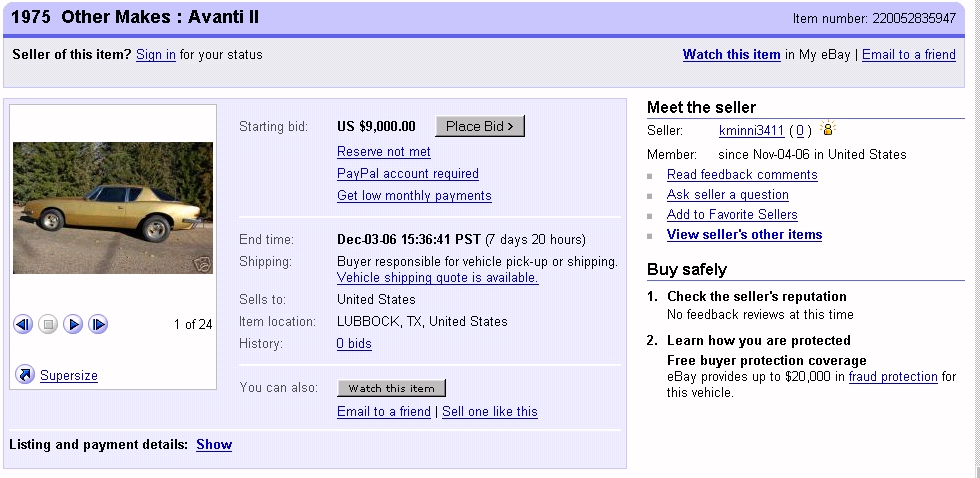The height and width of the screenshot is (478, 980).
Task: Click the stop slideshow icon
Action: [48, 324]
